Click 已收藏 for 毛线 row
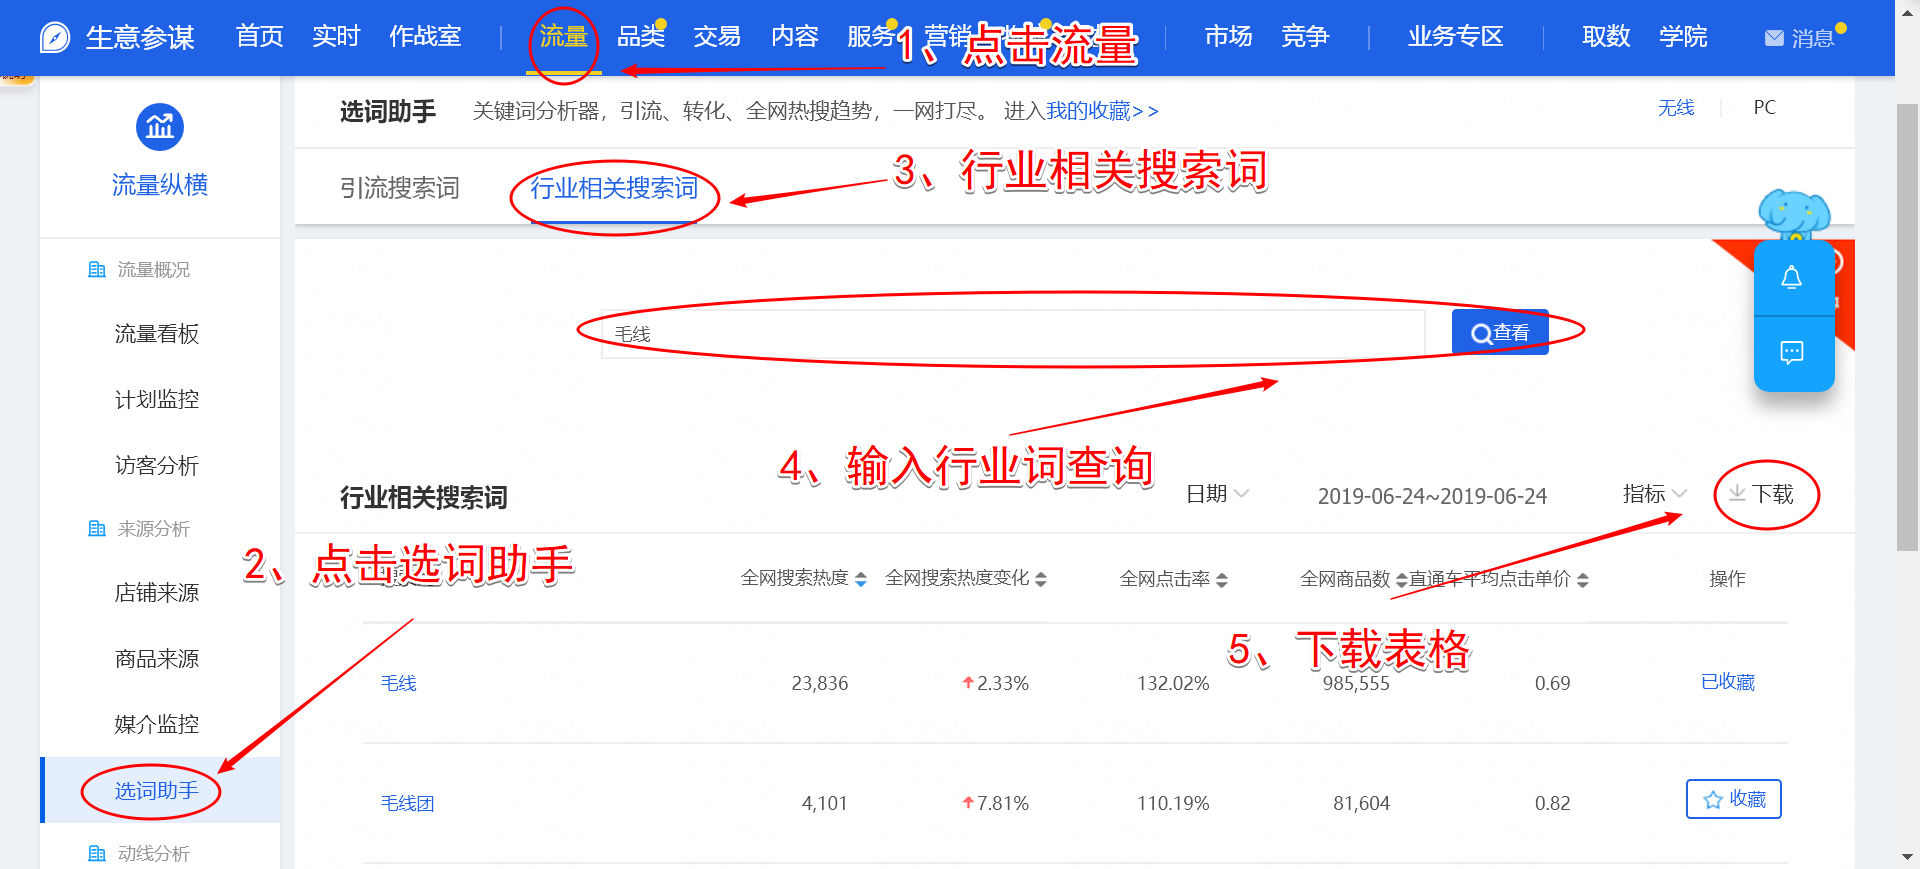Viewport: 1920px width, 869px height. point(1728,682)
